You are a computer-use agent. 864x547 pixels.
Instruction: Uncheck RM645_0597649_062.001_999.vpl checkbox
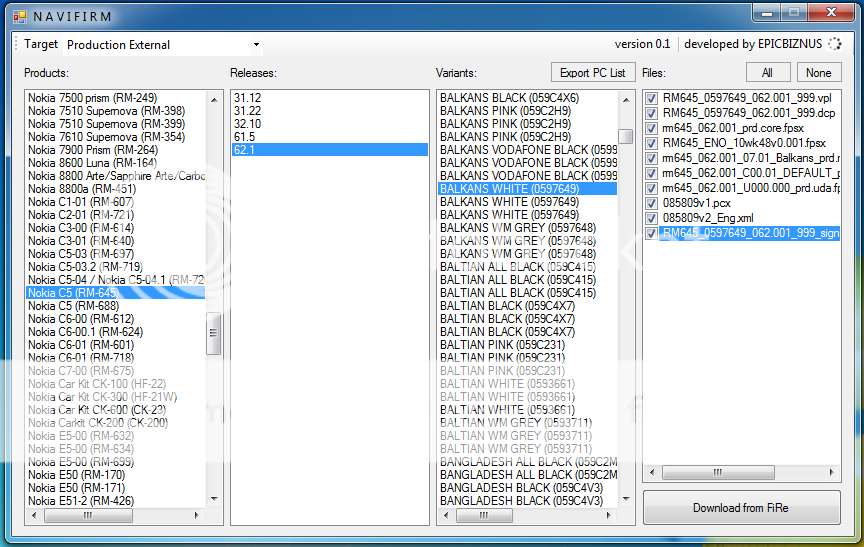[x=651, y=98]
